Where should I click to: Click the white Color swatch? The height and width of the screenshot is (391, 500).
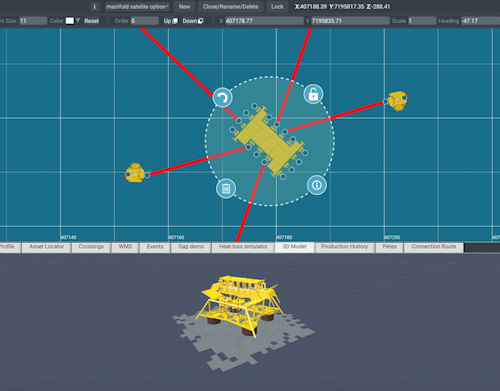[x=70, y=21]
